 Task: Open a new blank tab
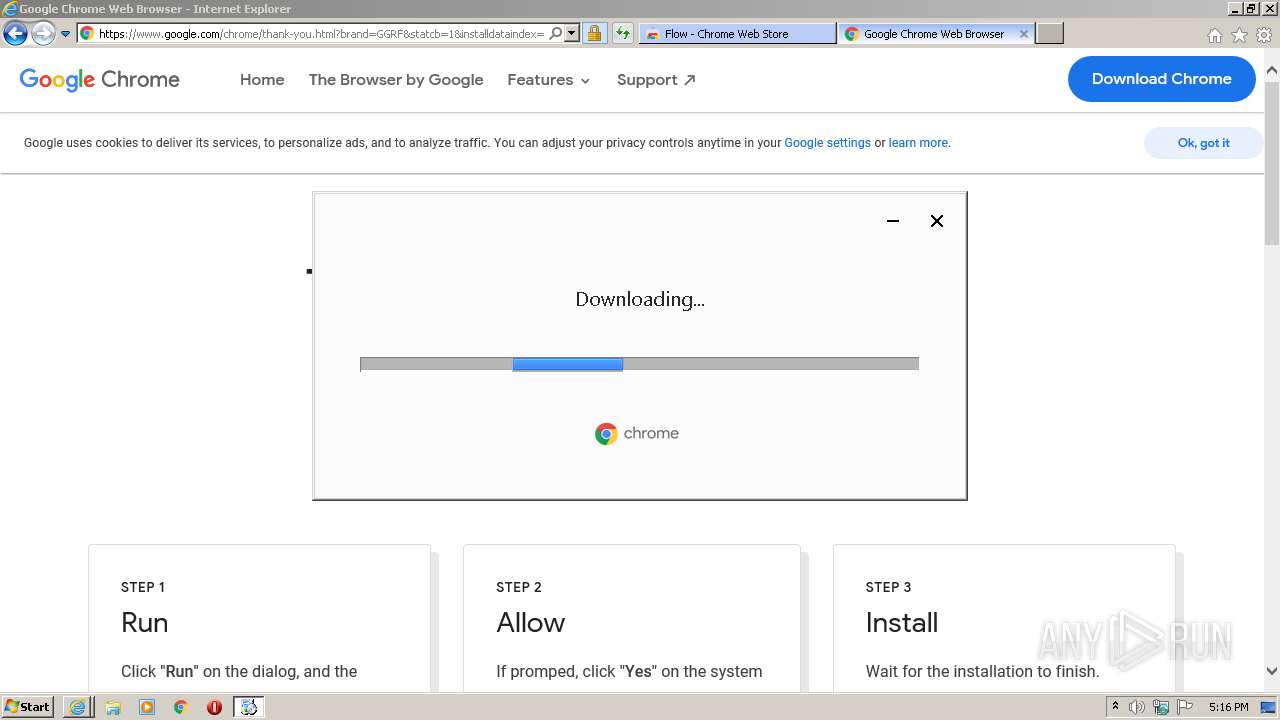[x=1049, y=33]
